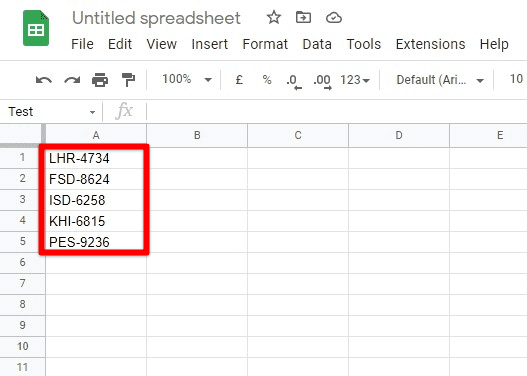Select cell containing LHR-4734
This screenshot has width=527, height=376.
tap(96, 158)
